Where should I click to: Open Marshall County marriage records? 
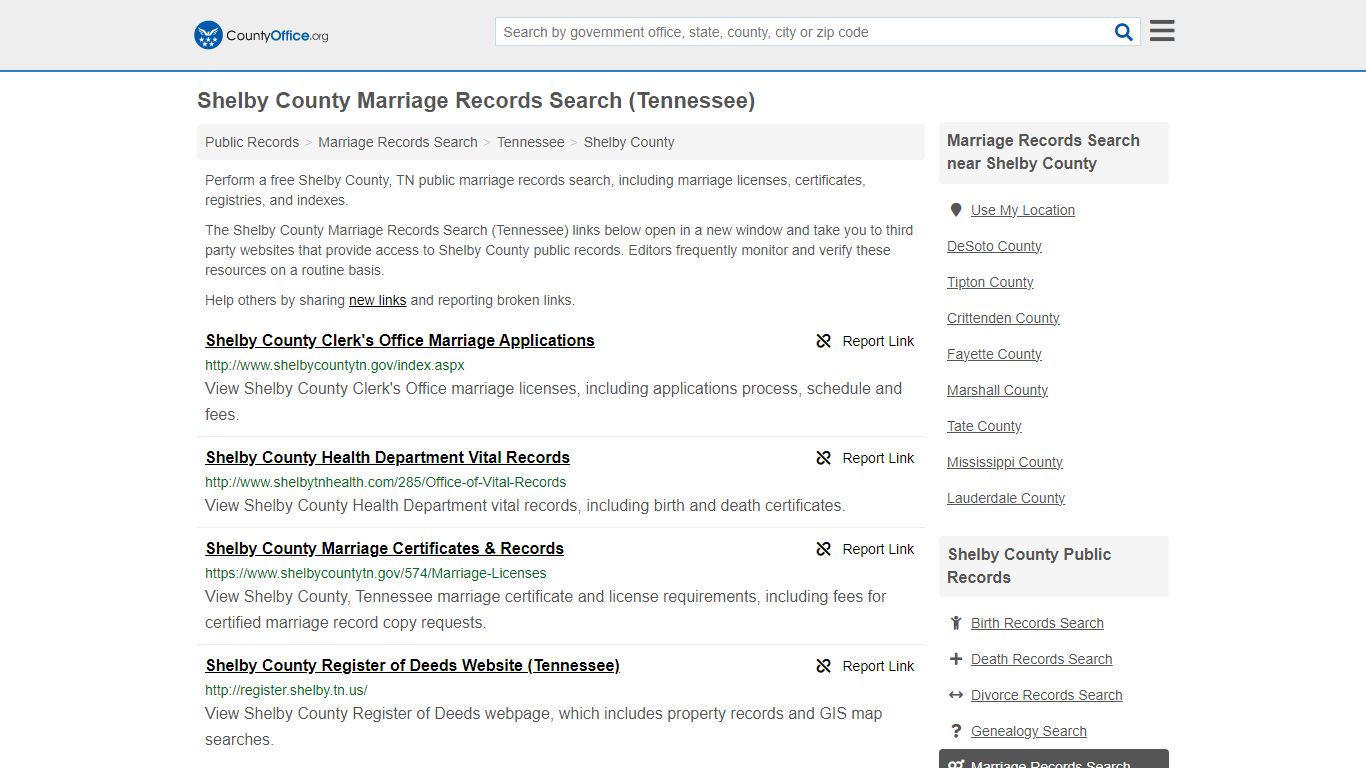[997, 390]
